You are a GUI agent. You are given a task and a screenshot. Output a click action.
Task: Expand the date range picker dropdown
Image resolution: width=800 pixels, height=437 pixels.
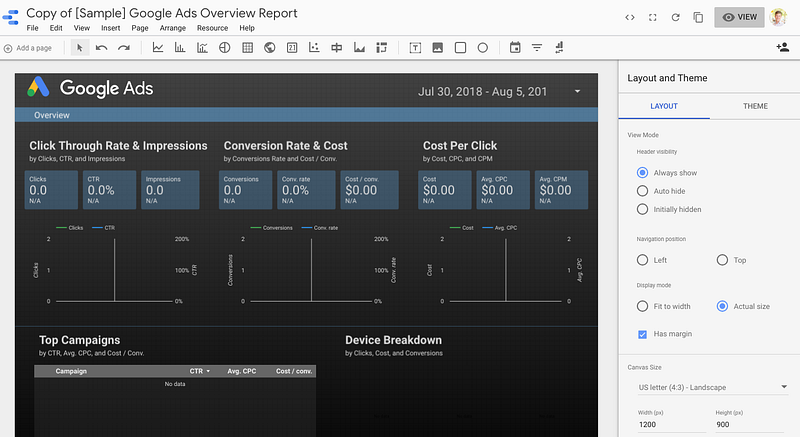tap(577, 91)
